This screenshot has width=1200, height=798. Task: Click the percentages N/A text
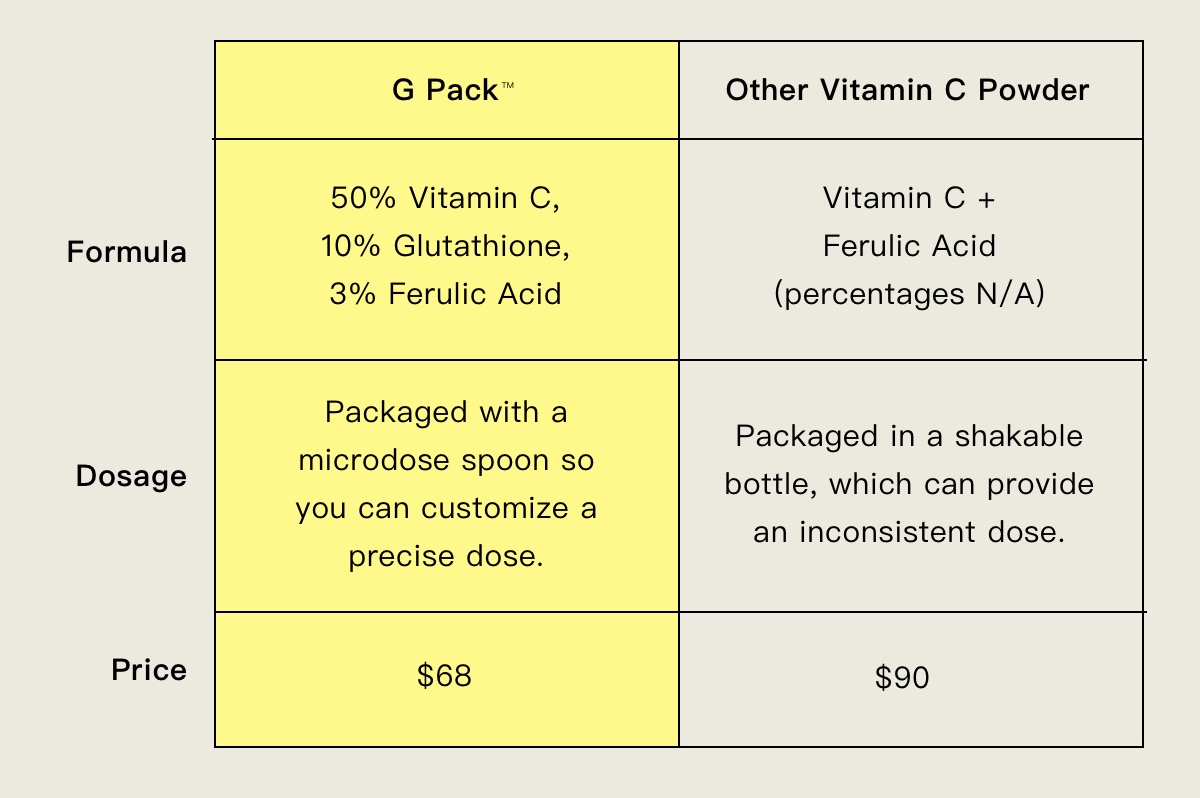click(909, 296)
